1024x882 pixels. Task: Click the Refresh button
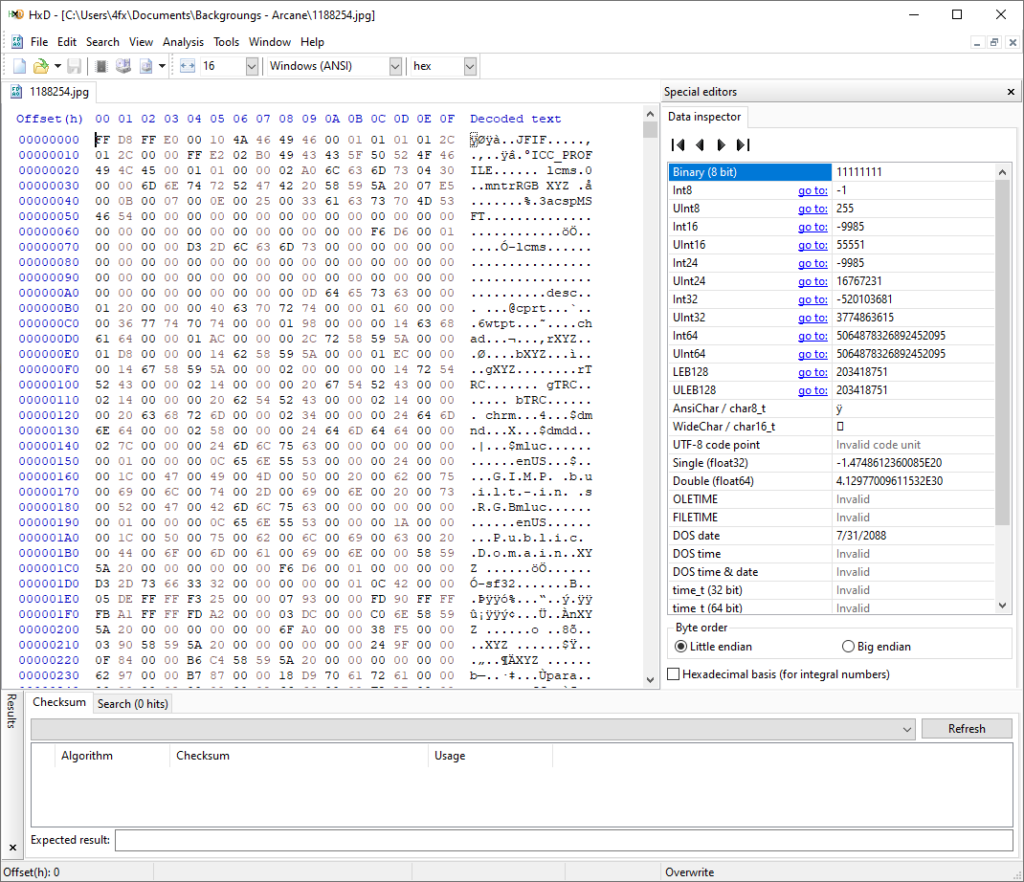coord(966,728)
